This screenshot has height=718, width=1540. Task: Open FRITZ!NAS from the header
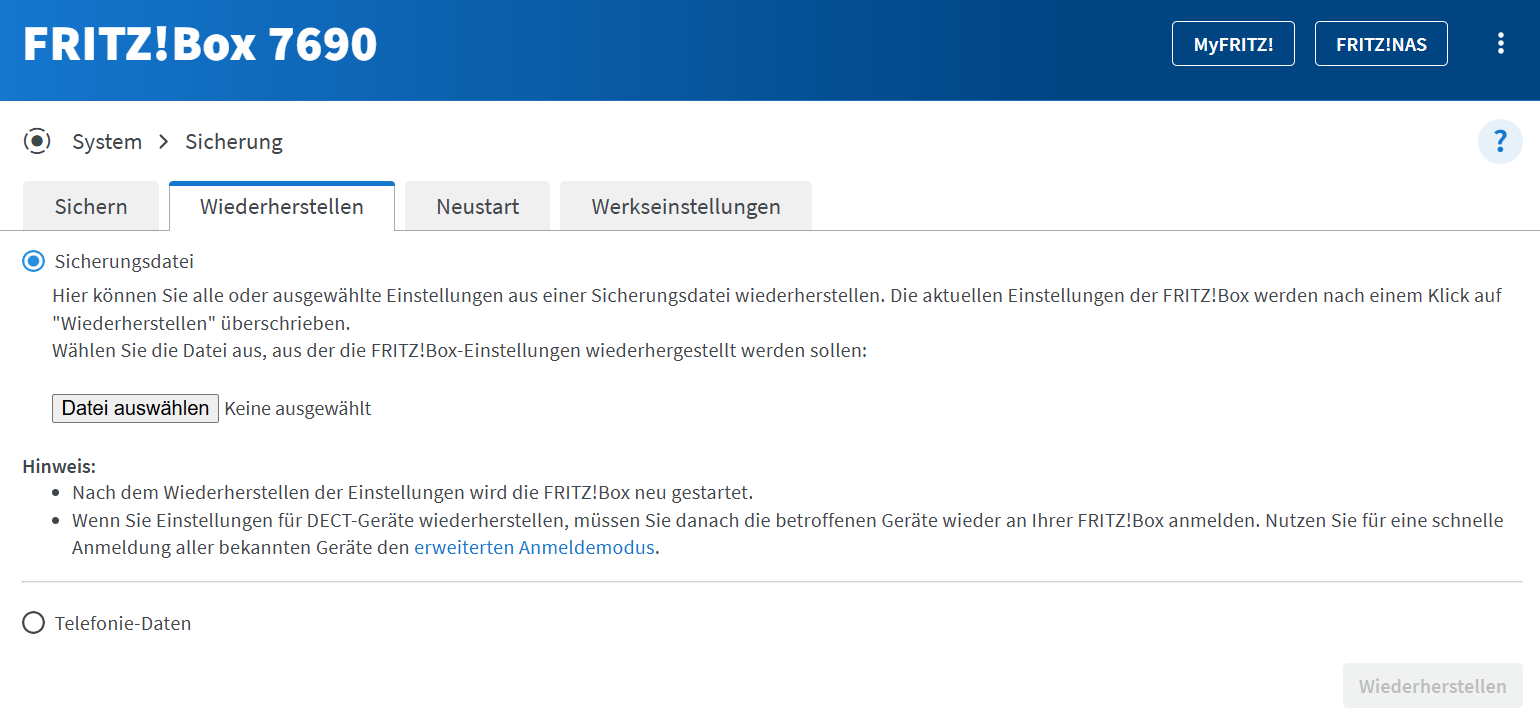point(1380,45)
